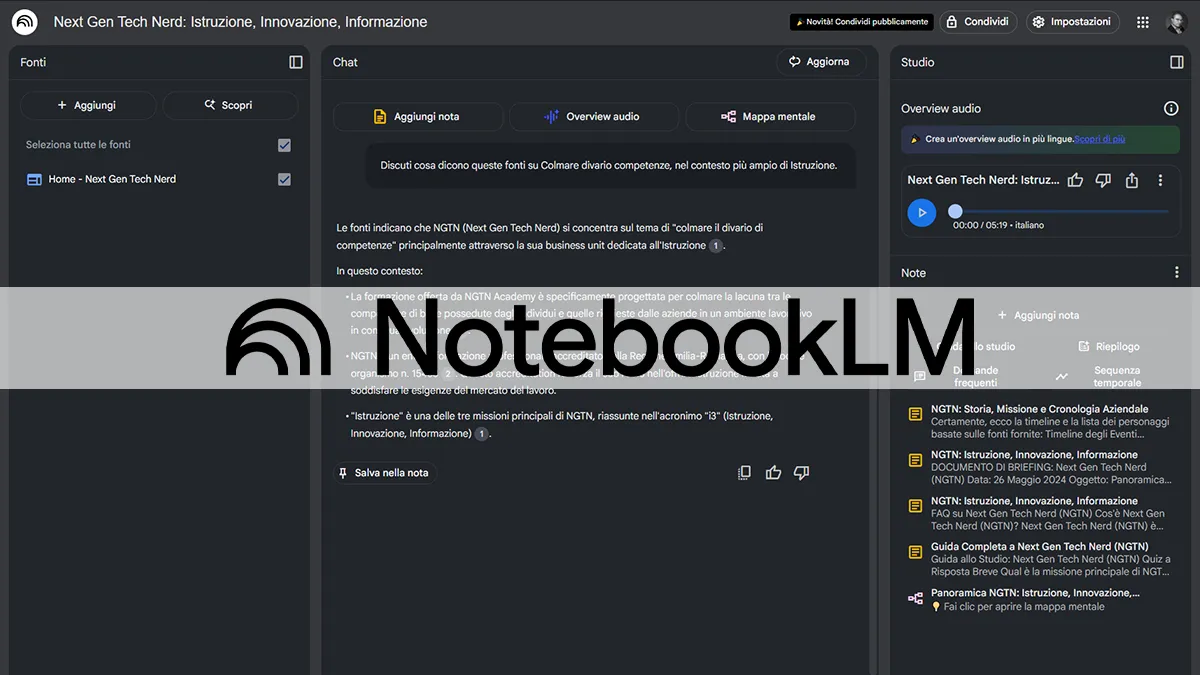Screen dimensions: 1200x675
Task: Toggle the 'Seleziona tutte le fonti' checkbox
Action: point(284,145)
